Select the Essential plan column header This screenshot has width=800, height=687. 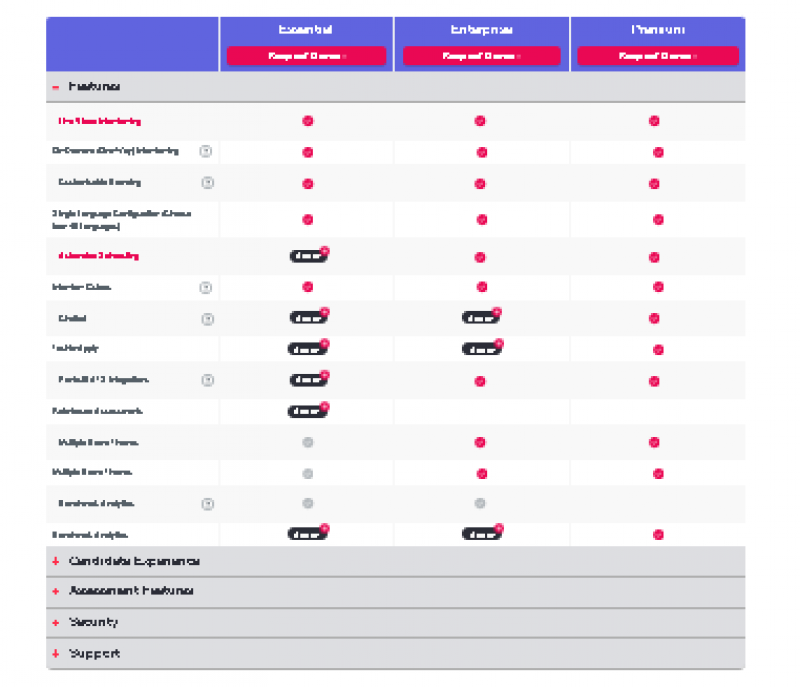(307, 29)
